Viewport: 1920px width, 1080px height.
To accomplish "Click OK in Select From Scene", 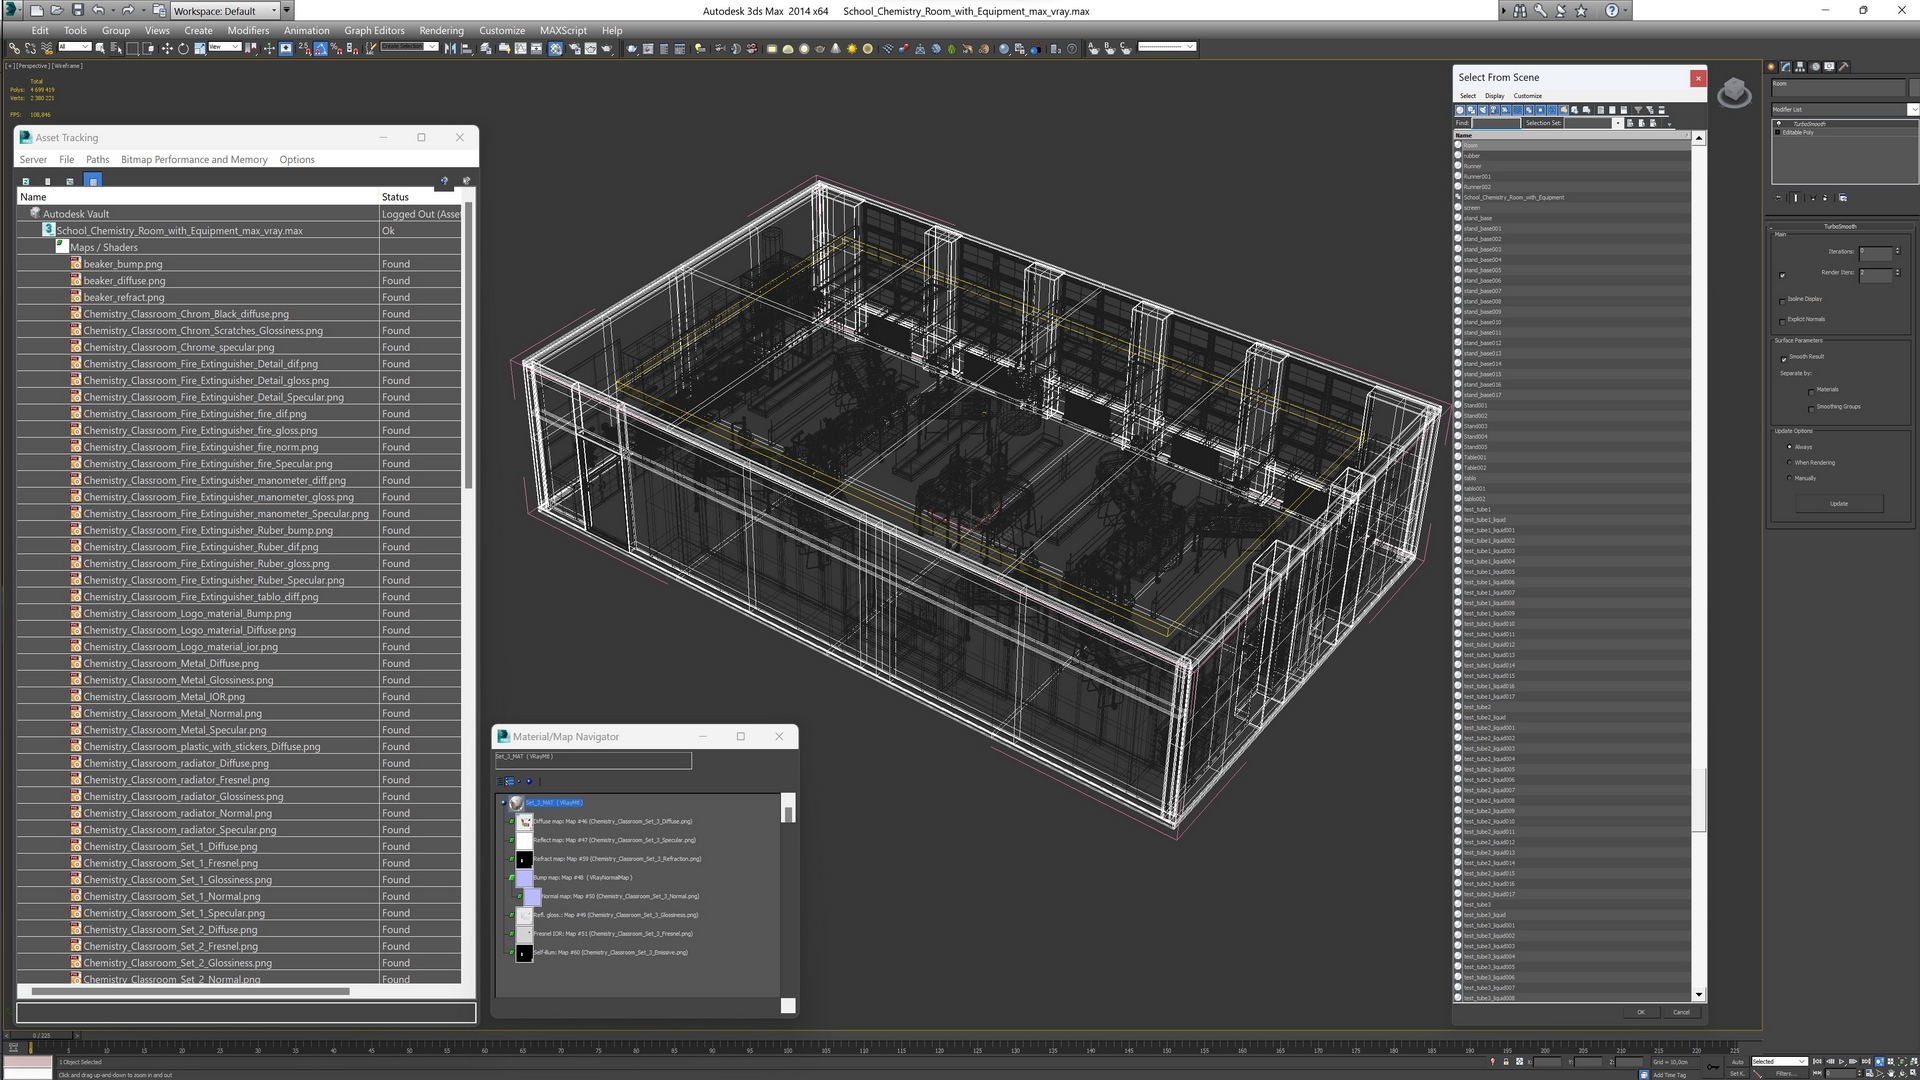I will 1640,1012.
